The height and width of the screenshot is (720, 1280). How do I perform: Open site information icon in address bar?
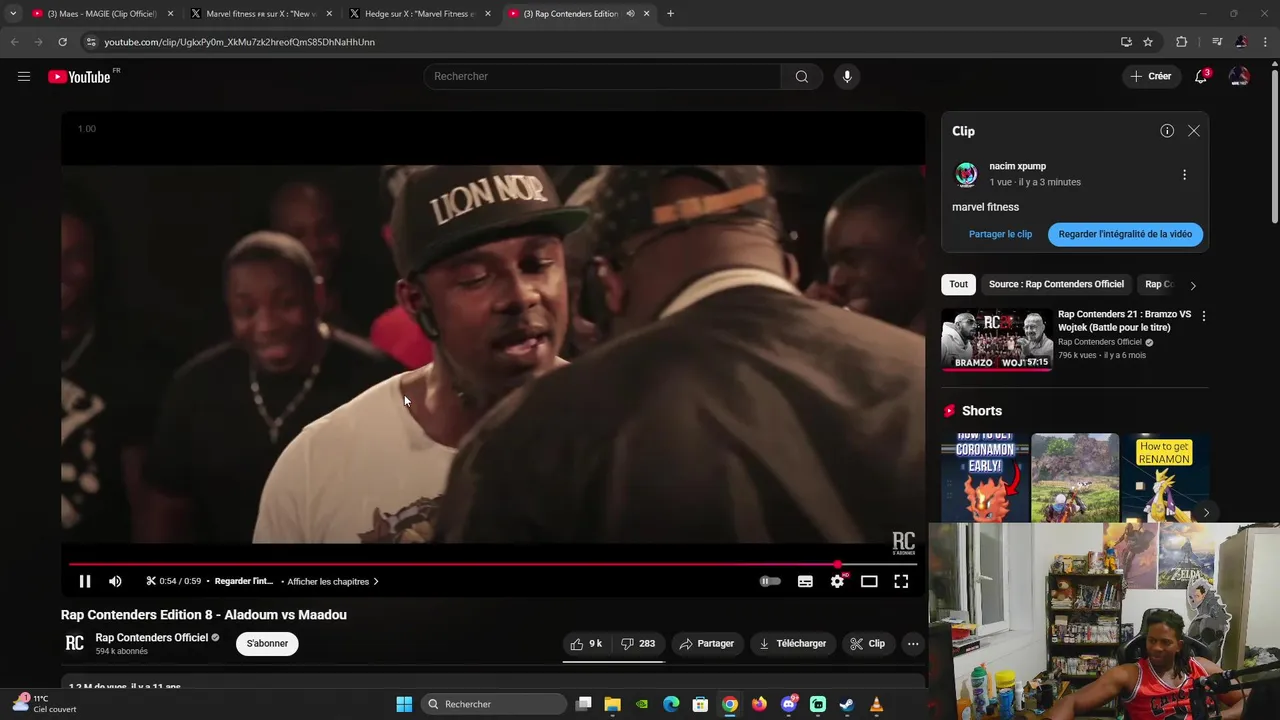tap(91, 42)
